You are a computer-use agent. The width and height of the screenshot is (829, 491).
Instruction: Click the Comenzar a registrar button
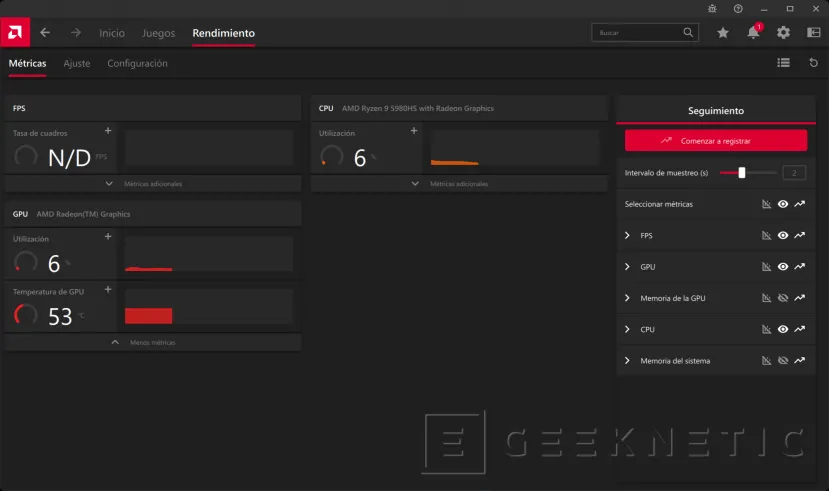(x=715, y=141)
